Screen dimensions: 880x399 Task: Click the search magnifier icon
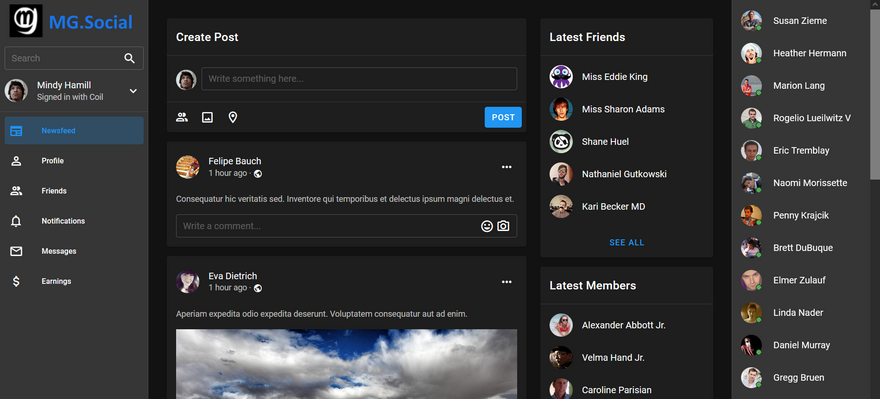(130, 58)
